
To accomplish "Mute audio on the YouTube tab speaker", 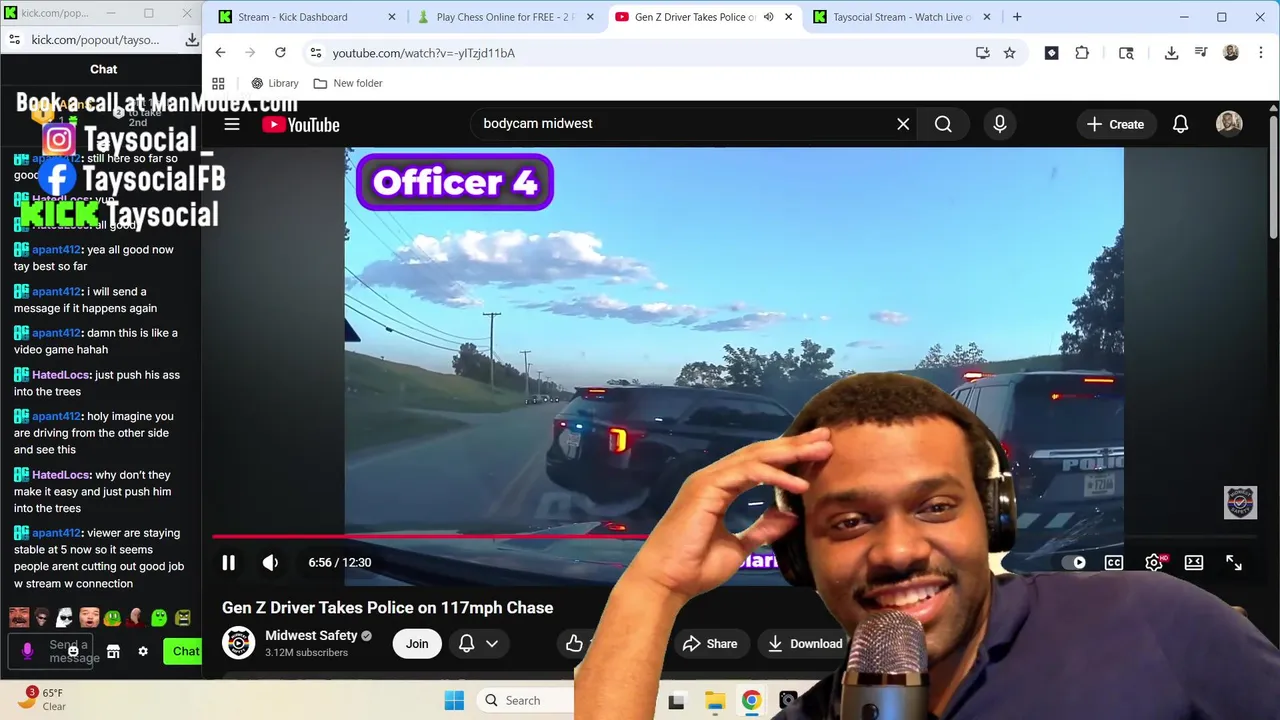I will 768,17.
